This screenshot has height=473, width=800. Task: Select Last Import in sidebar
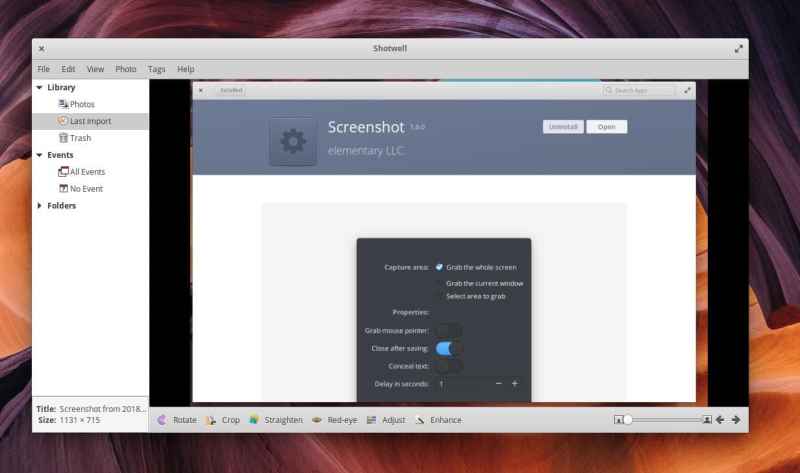coord(90,121)
